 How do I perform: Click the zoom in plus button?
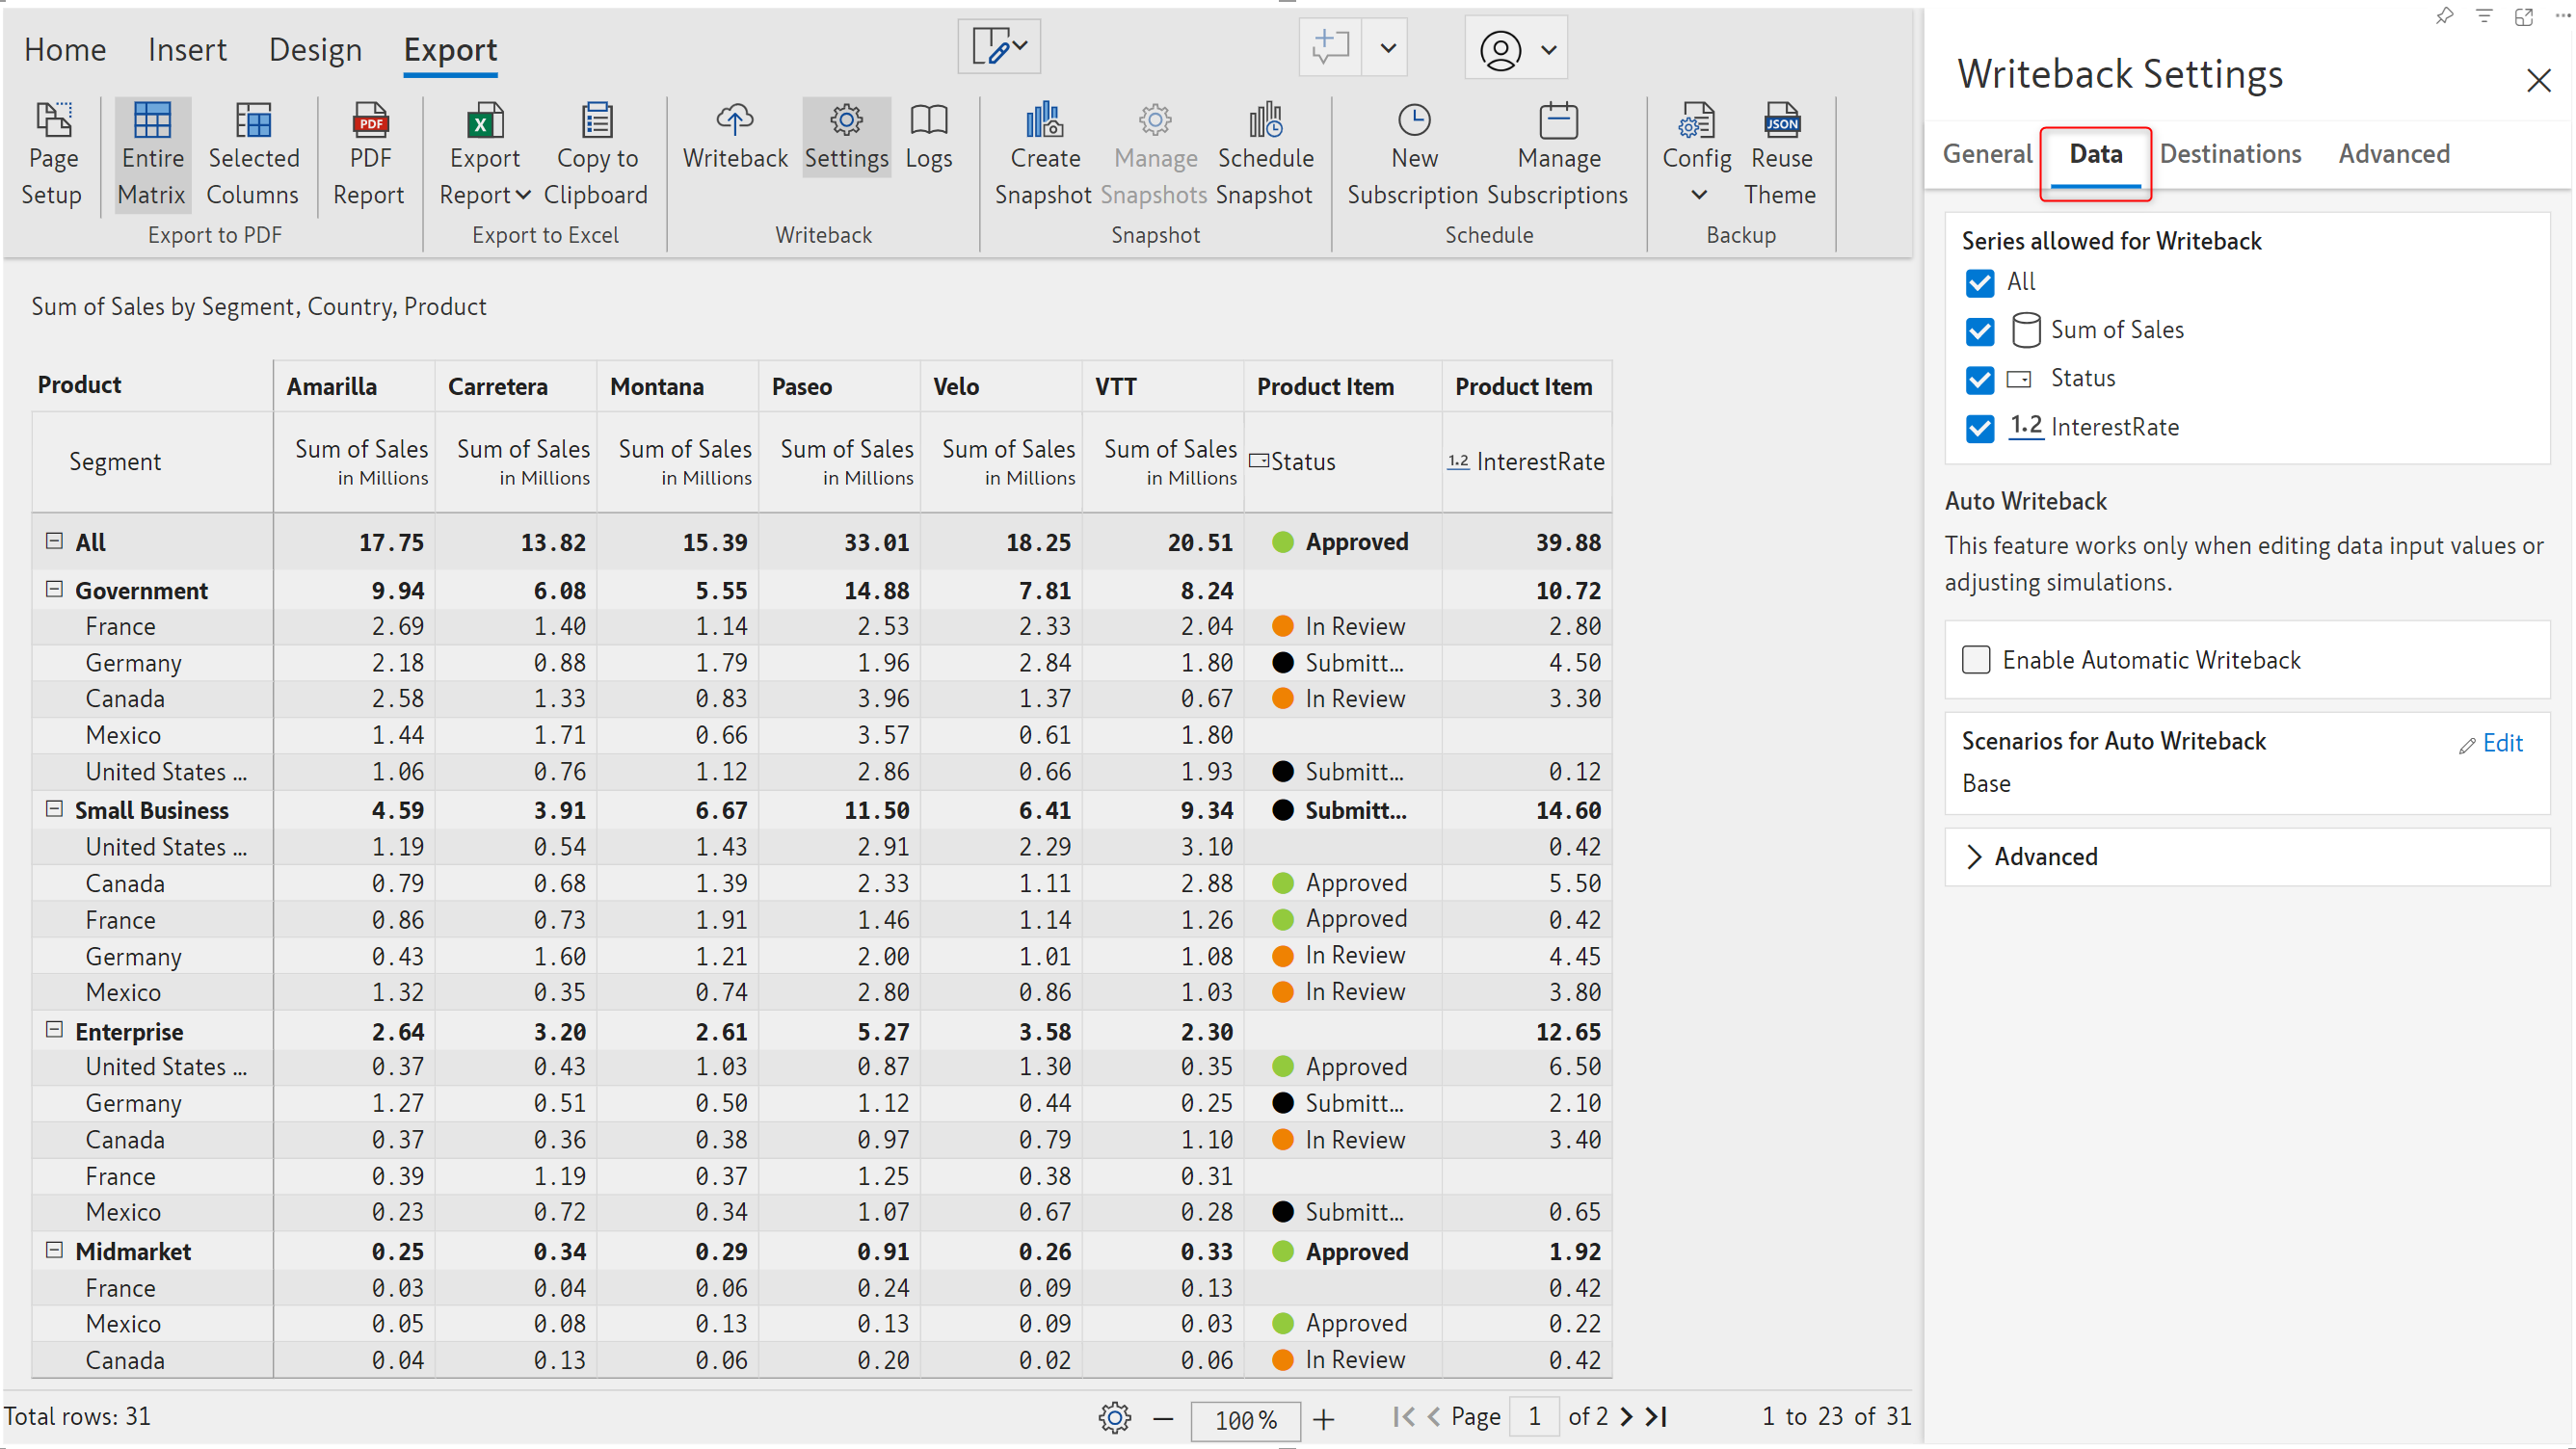1323,1418
